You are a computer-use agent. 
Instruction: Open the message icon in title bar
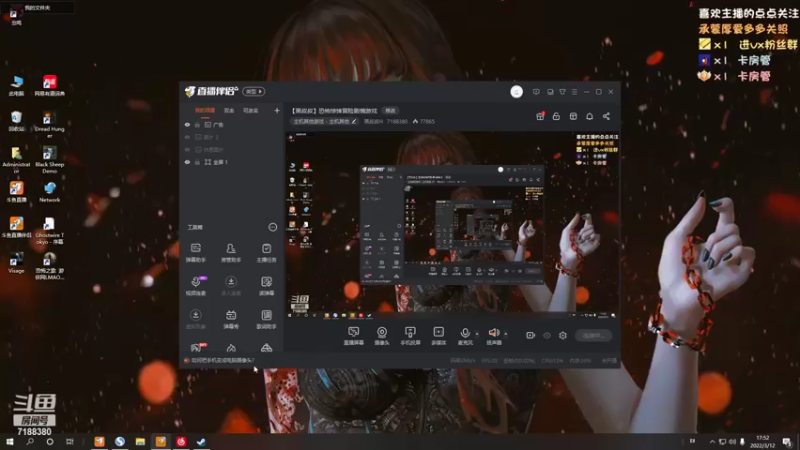(536, 92)
